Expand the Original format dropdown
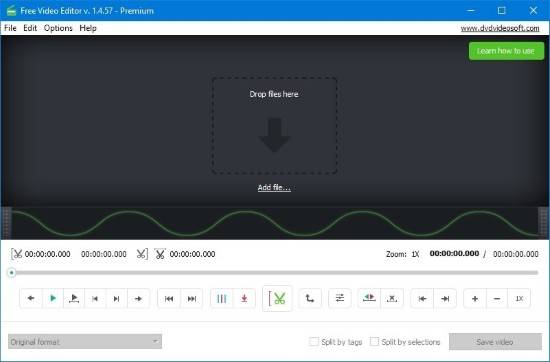 (85, 342)
